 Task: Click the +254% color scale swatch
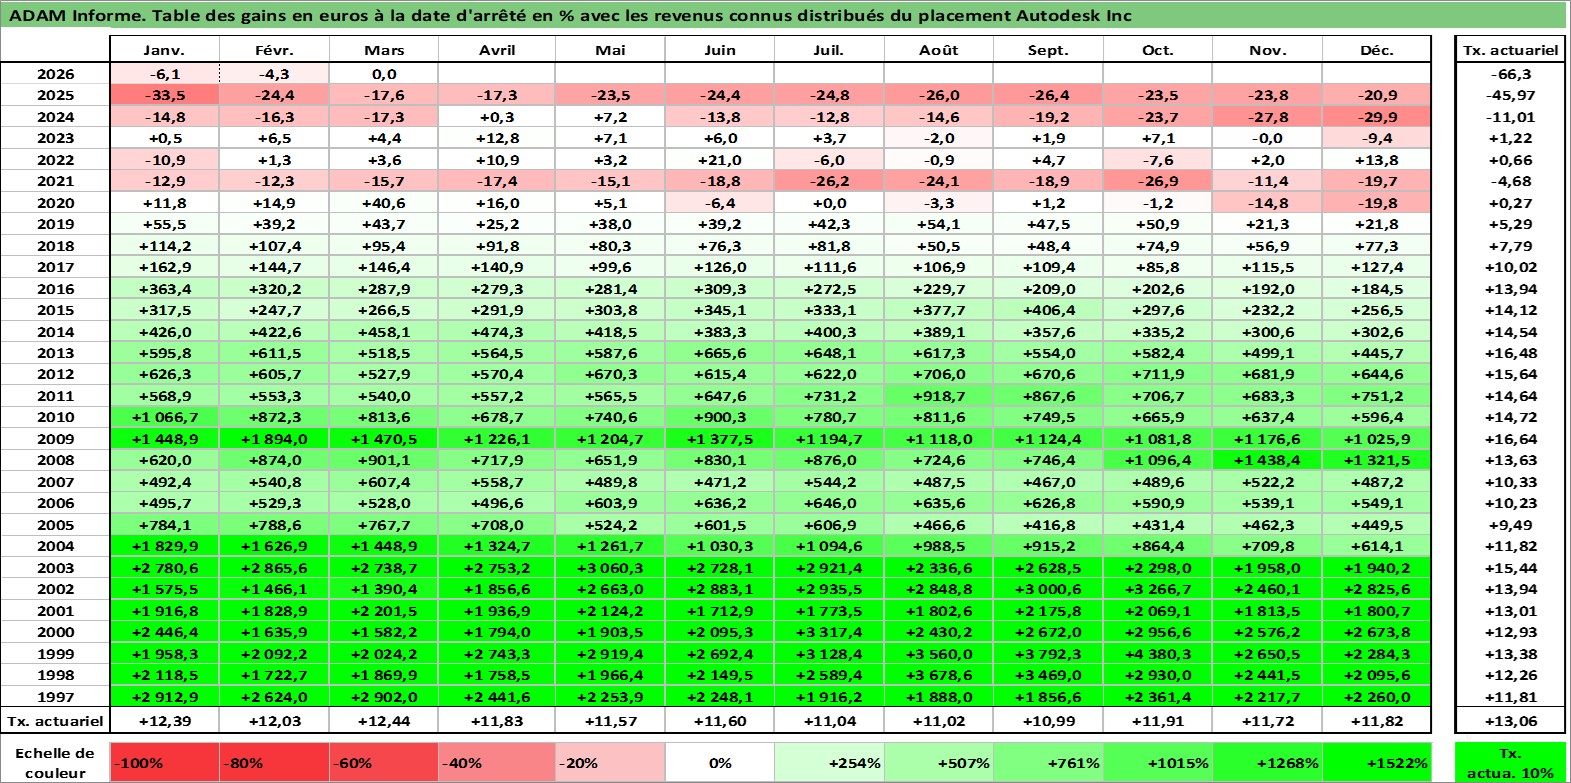829,762
